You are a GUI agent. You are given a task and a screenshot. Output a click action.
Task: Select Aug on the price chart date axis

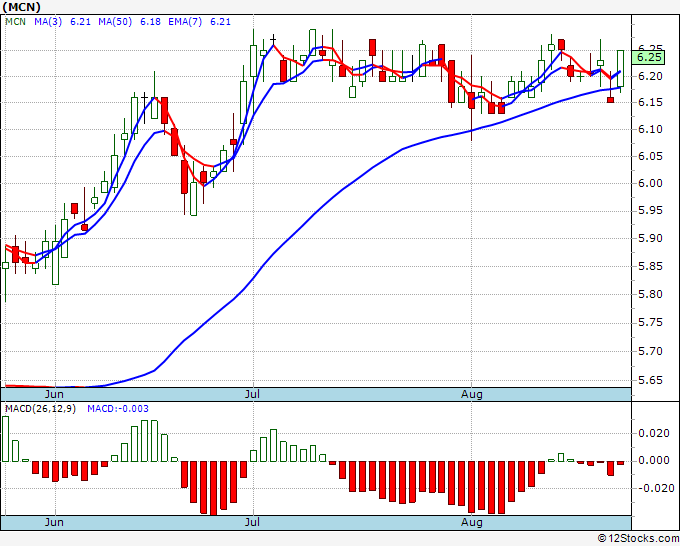click(x=471, y=394)
